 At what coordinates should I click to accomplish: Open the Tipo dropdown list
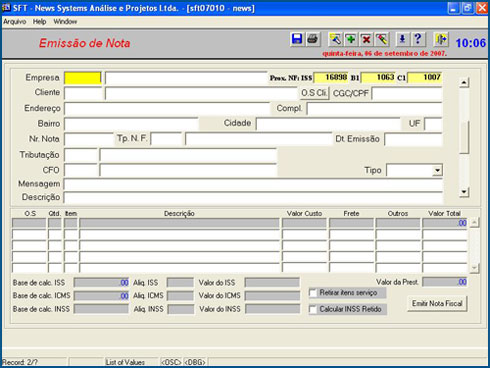437,171
